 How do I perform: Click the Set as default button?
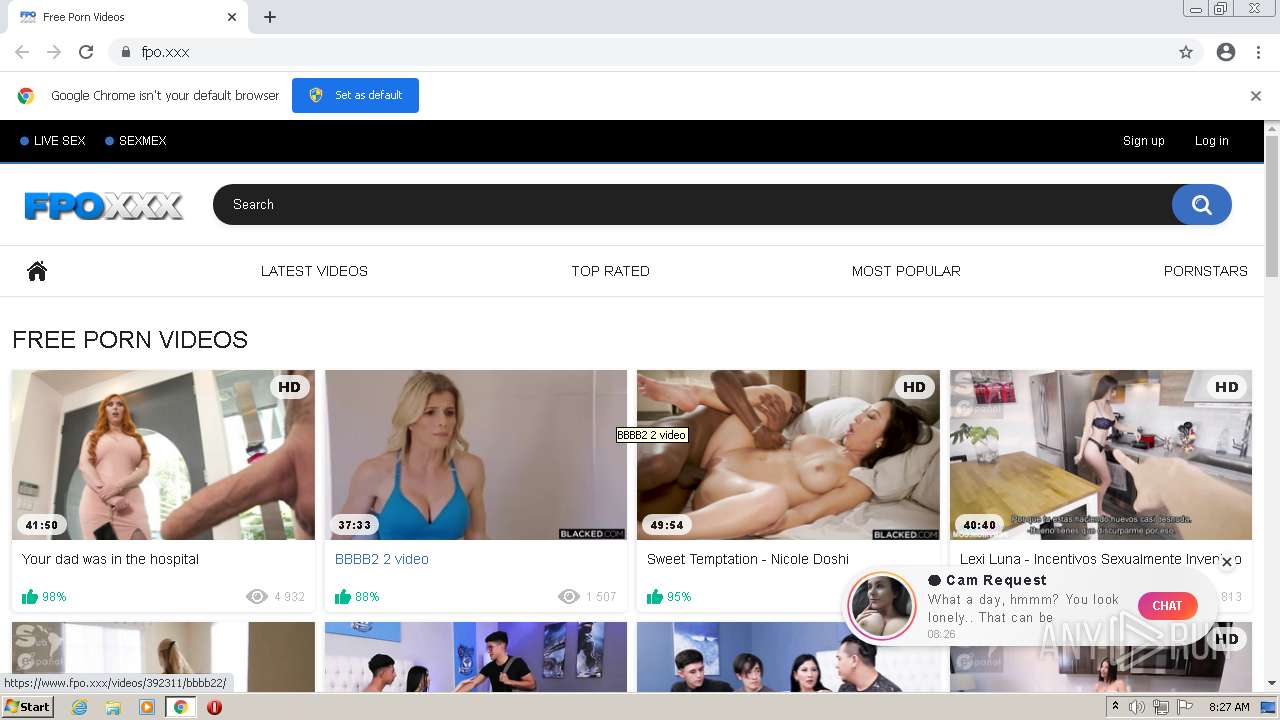pos(355,95)
